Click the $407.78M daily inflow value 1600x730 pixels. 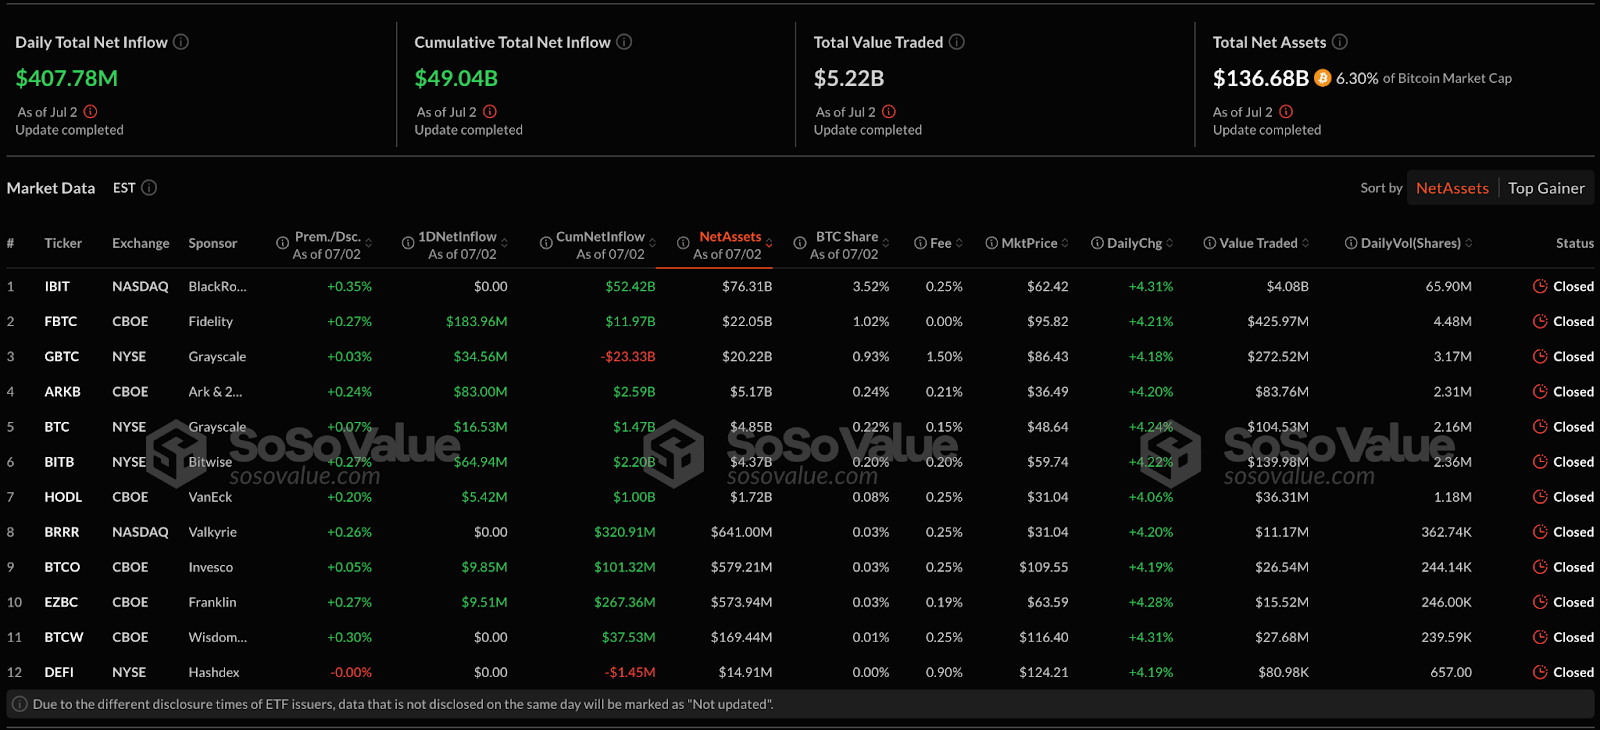click(x=67, y=78)
